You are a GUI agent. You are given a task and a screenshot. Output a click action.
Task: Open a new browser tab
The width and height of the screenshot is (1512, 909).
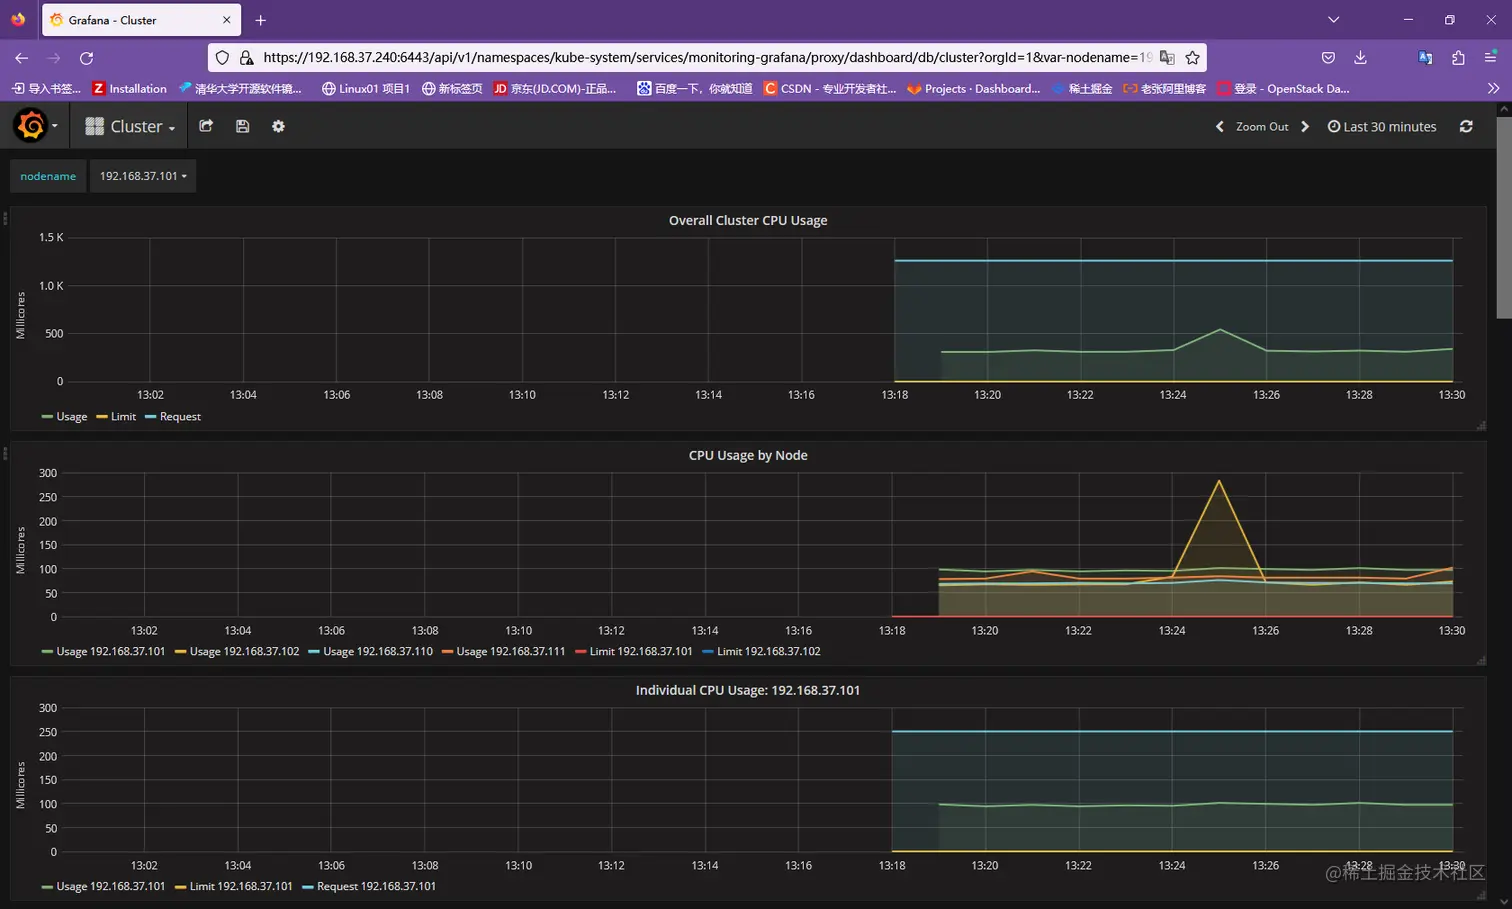(260, 20)
